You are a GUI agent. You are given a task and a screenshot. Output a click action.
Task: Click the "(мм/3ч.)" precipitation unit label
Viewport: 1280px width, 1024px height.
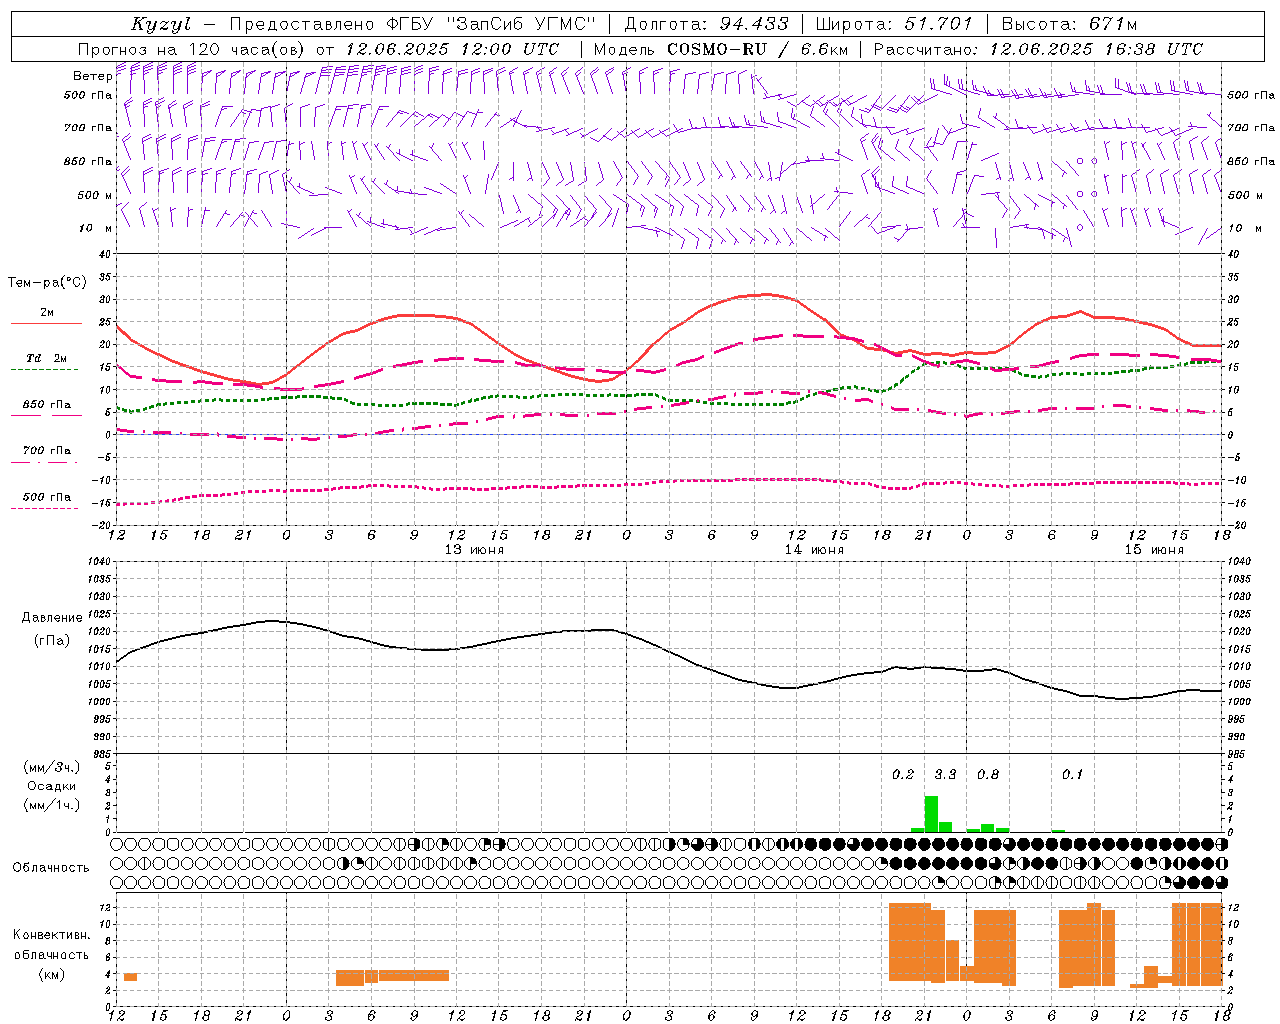[x=51, y=767]
